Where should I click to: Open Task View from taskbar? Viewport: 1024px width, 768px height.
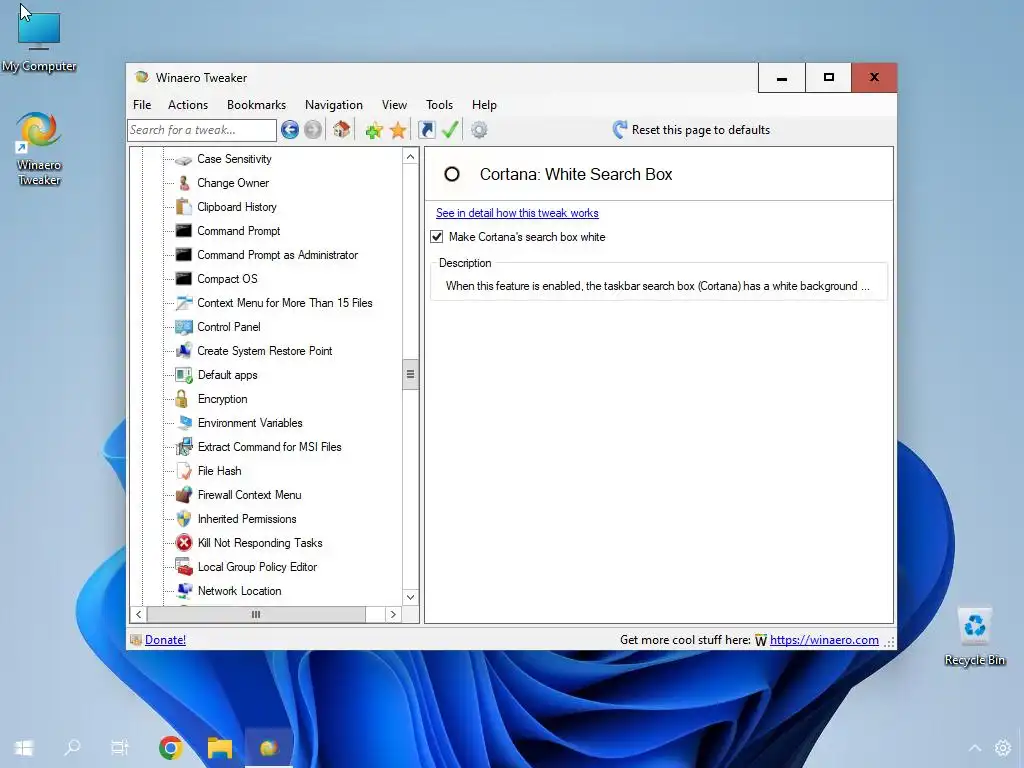coord(120,747)
